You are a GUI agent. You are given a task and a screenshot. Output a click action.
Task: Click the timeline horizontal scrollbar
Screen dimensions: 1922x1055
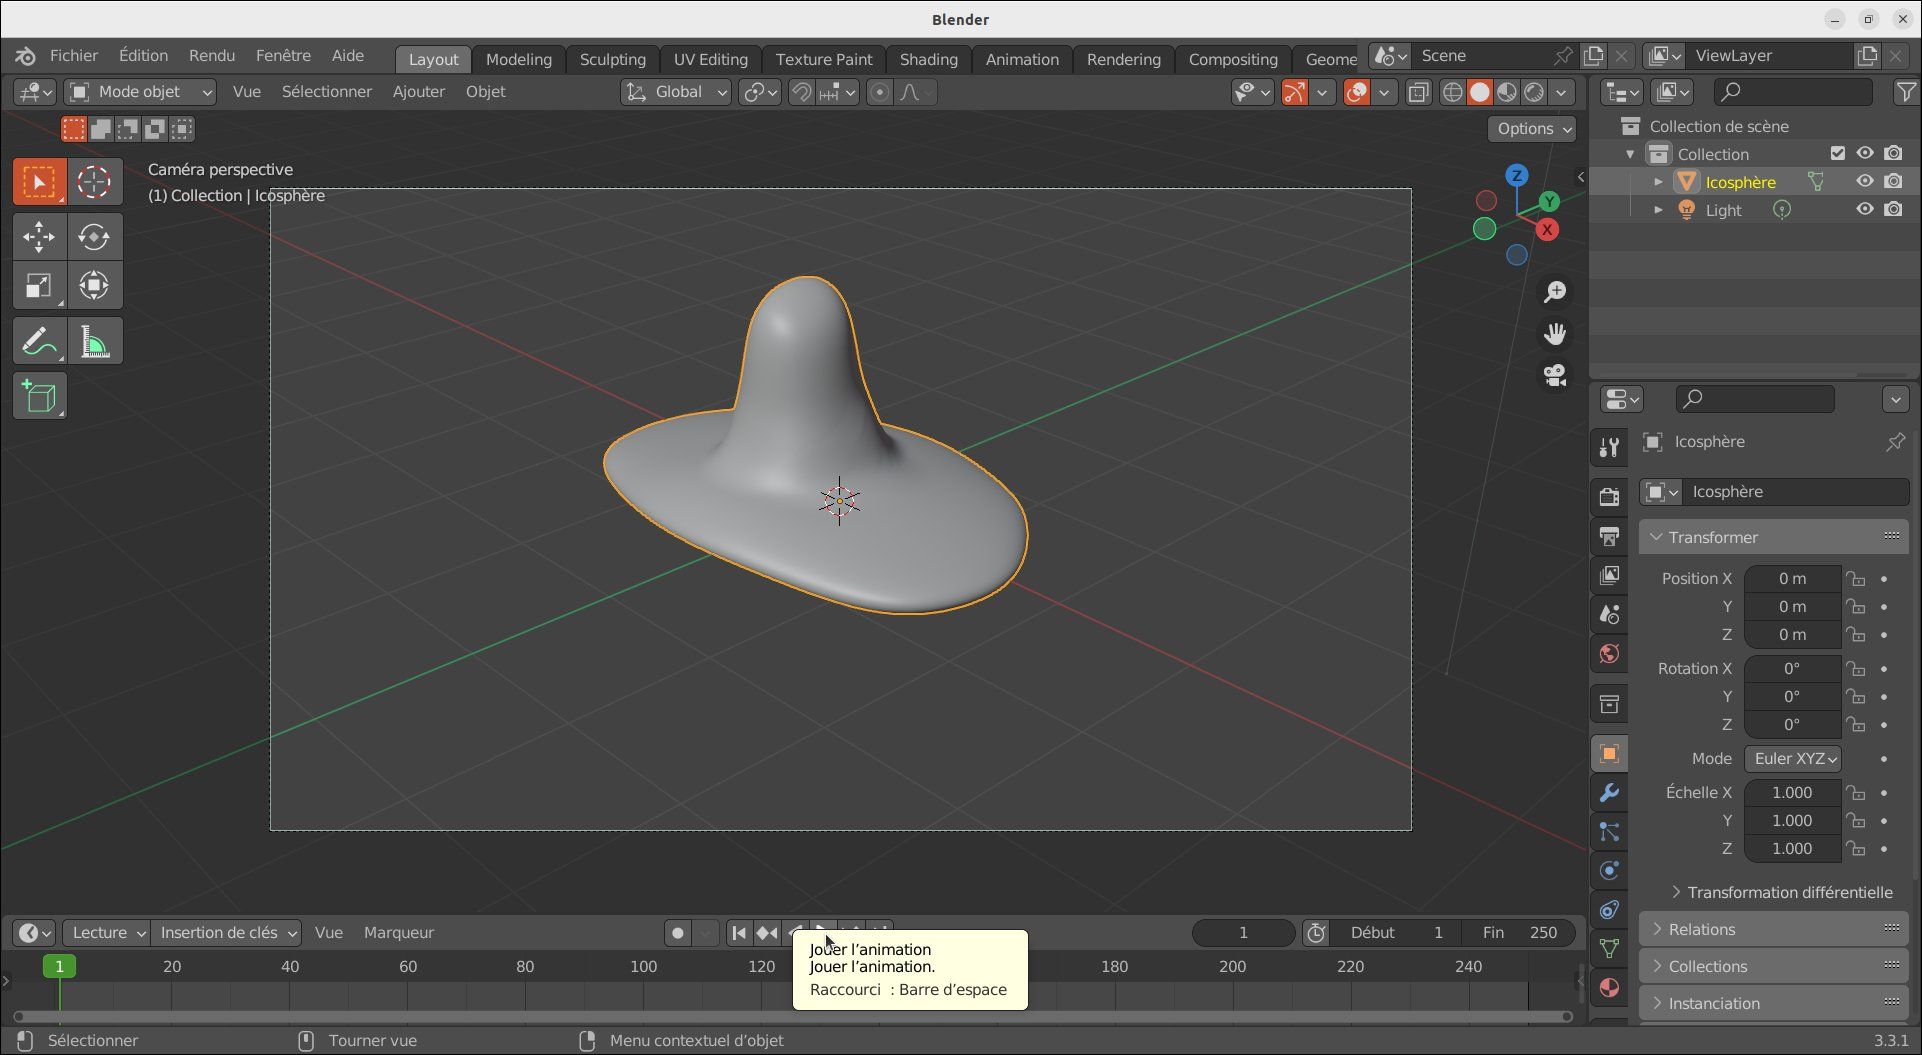(792, 1017)
